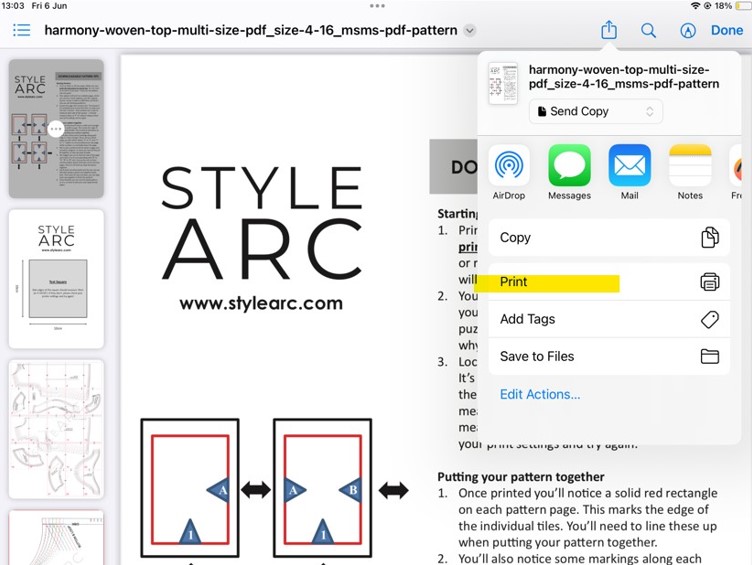Share via Messages app icon
The image size is (752, 565).
pos(569,165)
